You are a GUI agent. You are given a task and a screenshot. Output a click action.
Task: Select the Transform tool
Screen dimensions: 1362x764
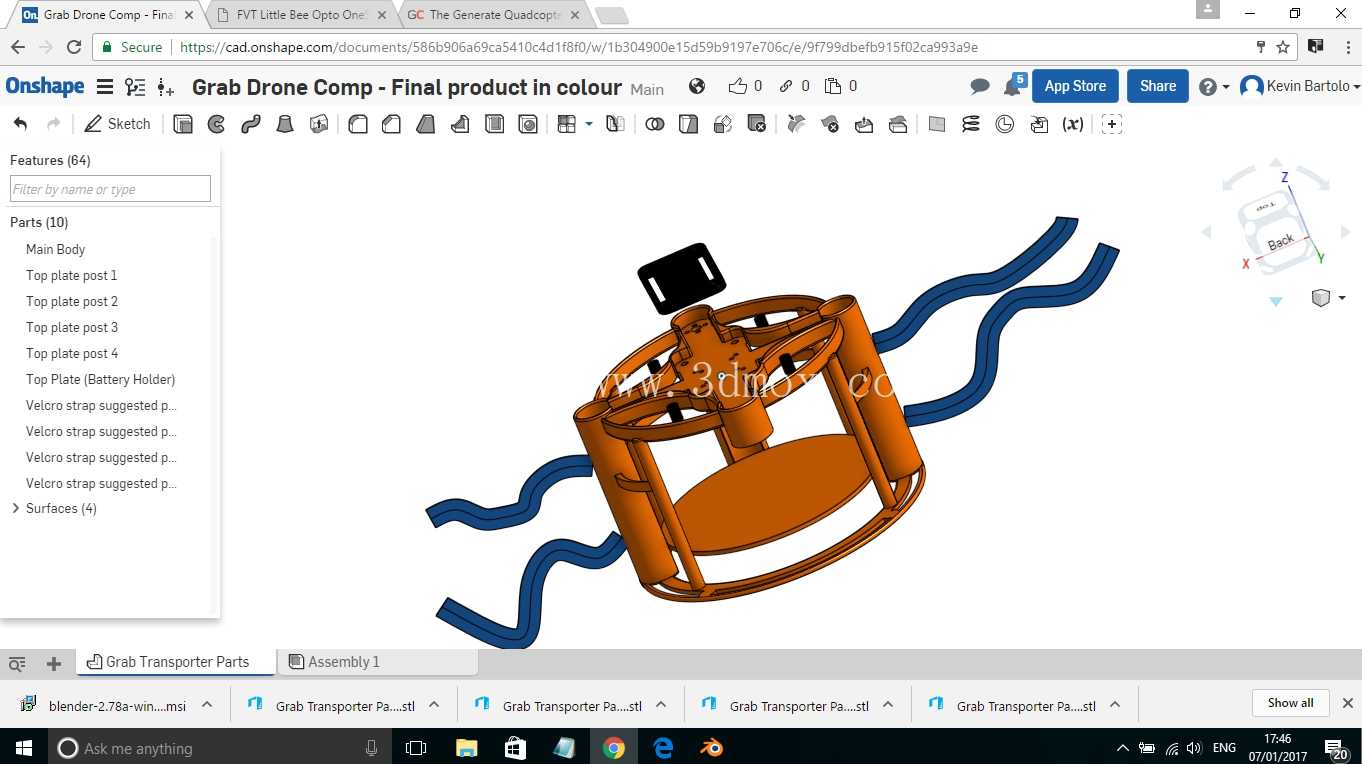723,124
